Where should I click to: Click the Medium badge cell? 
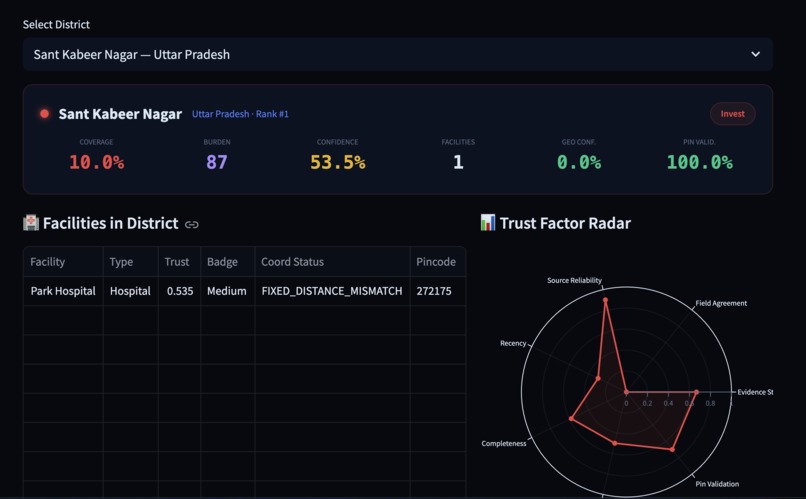[x=228, y=291]
